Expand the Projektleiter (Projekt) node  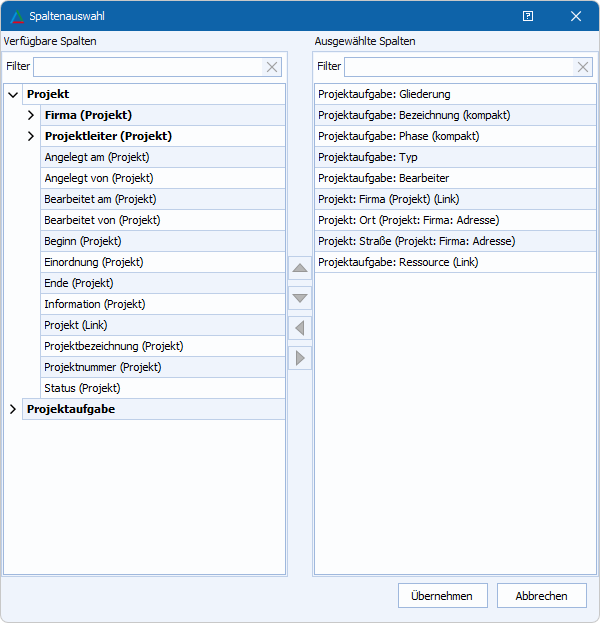tap(32, 136)
